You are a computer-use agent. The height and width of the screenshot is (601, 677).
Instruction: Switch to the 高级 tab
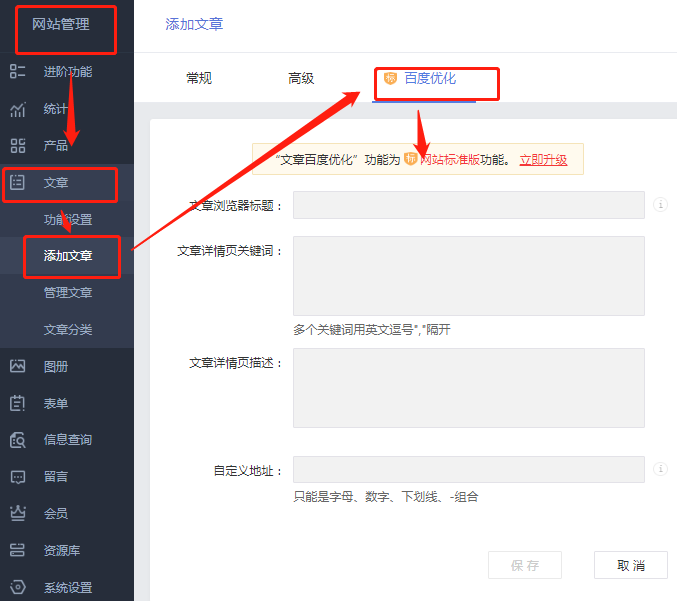pyautogui.click(x=301, y=78)
